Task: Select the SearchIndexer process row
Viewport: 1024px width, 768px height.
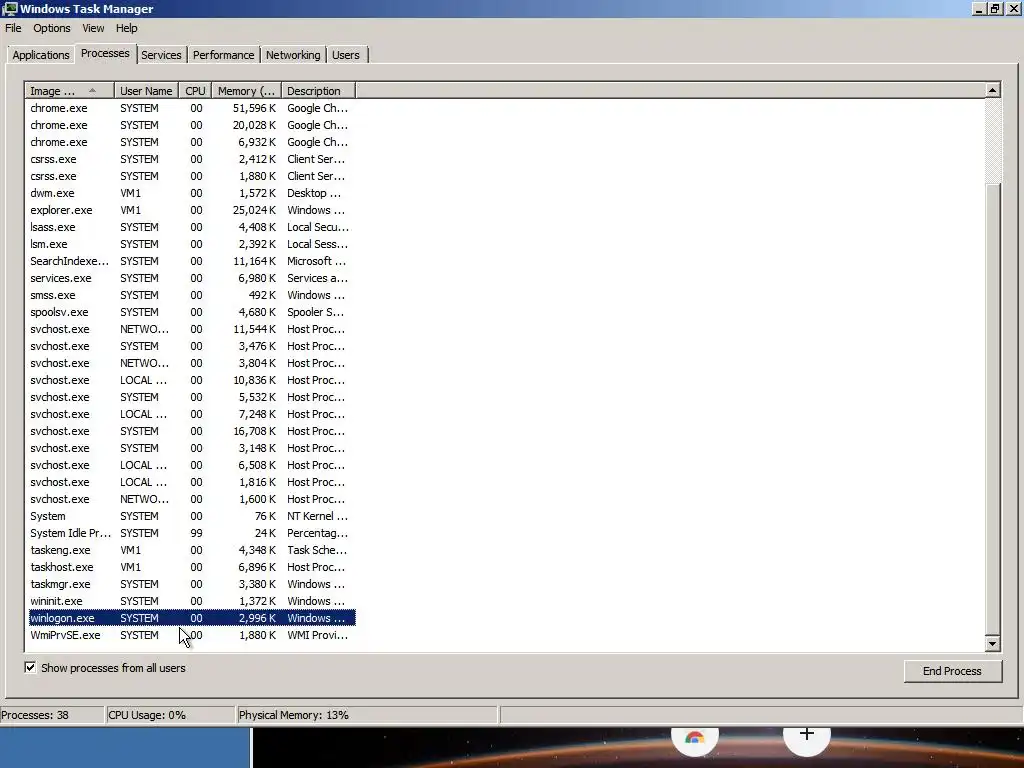Action: click(x=192, y=261)
